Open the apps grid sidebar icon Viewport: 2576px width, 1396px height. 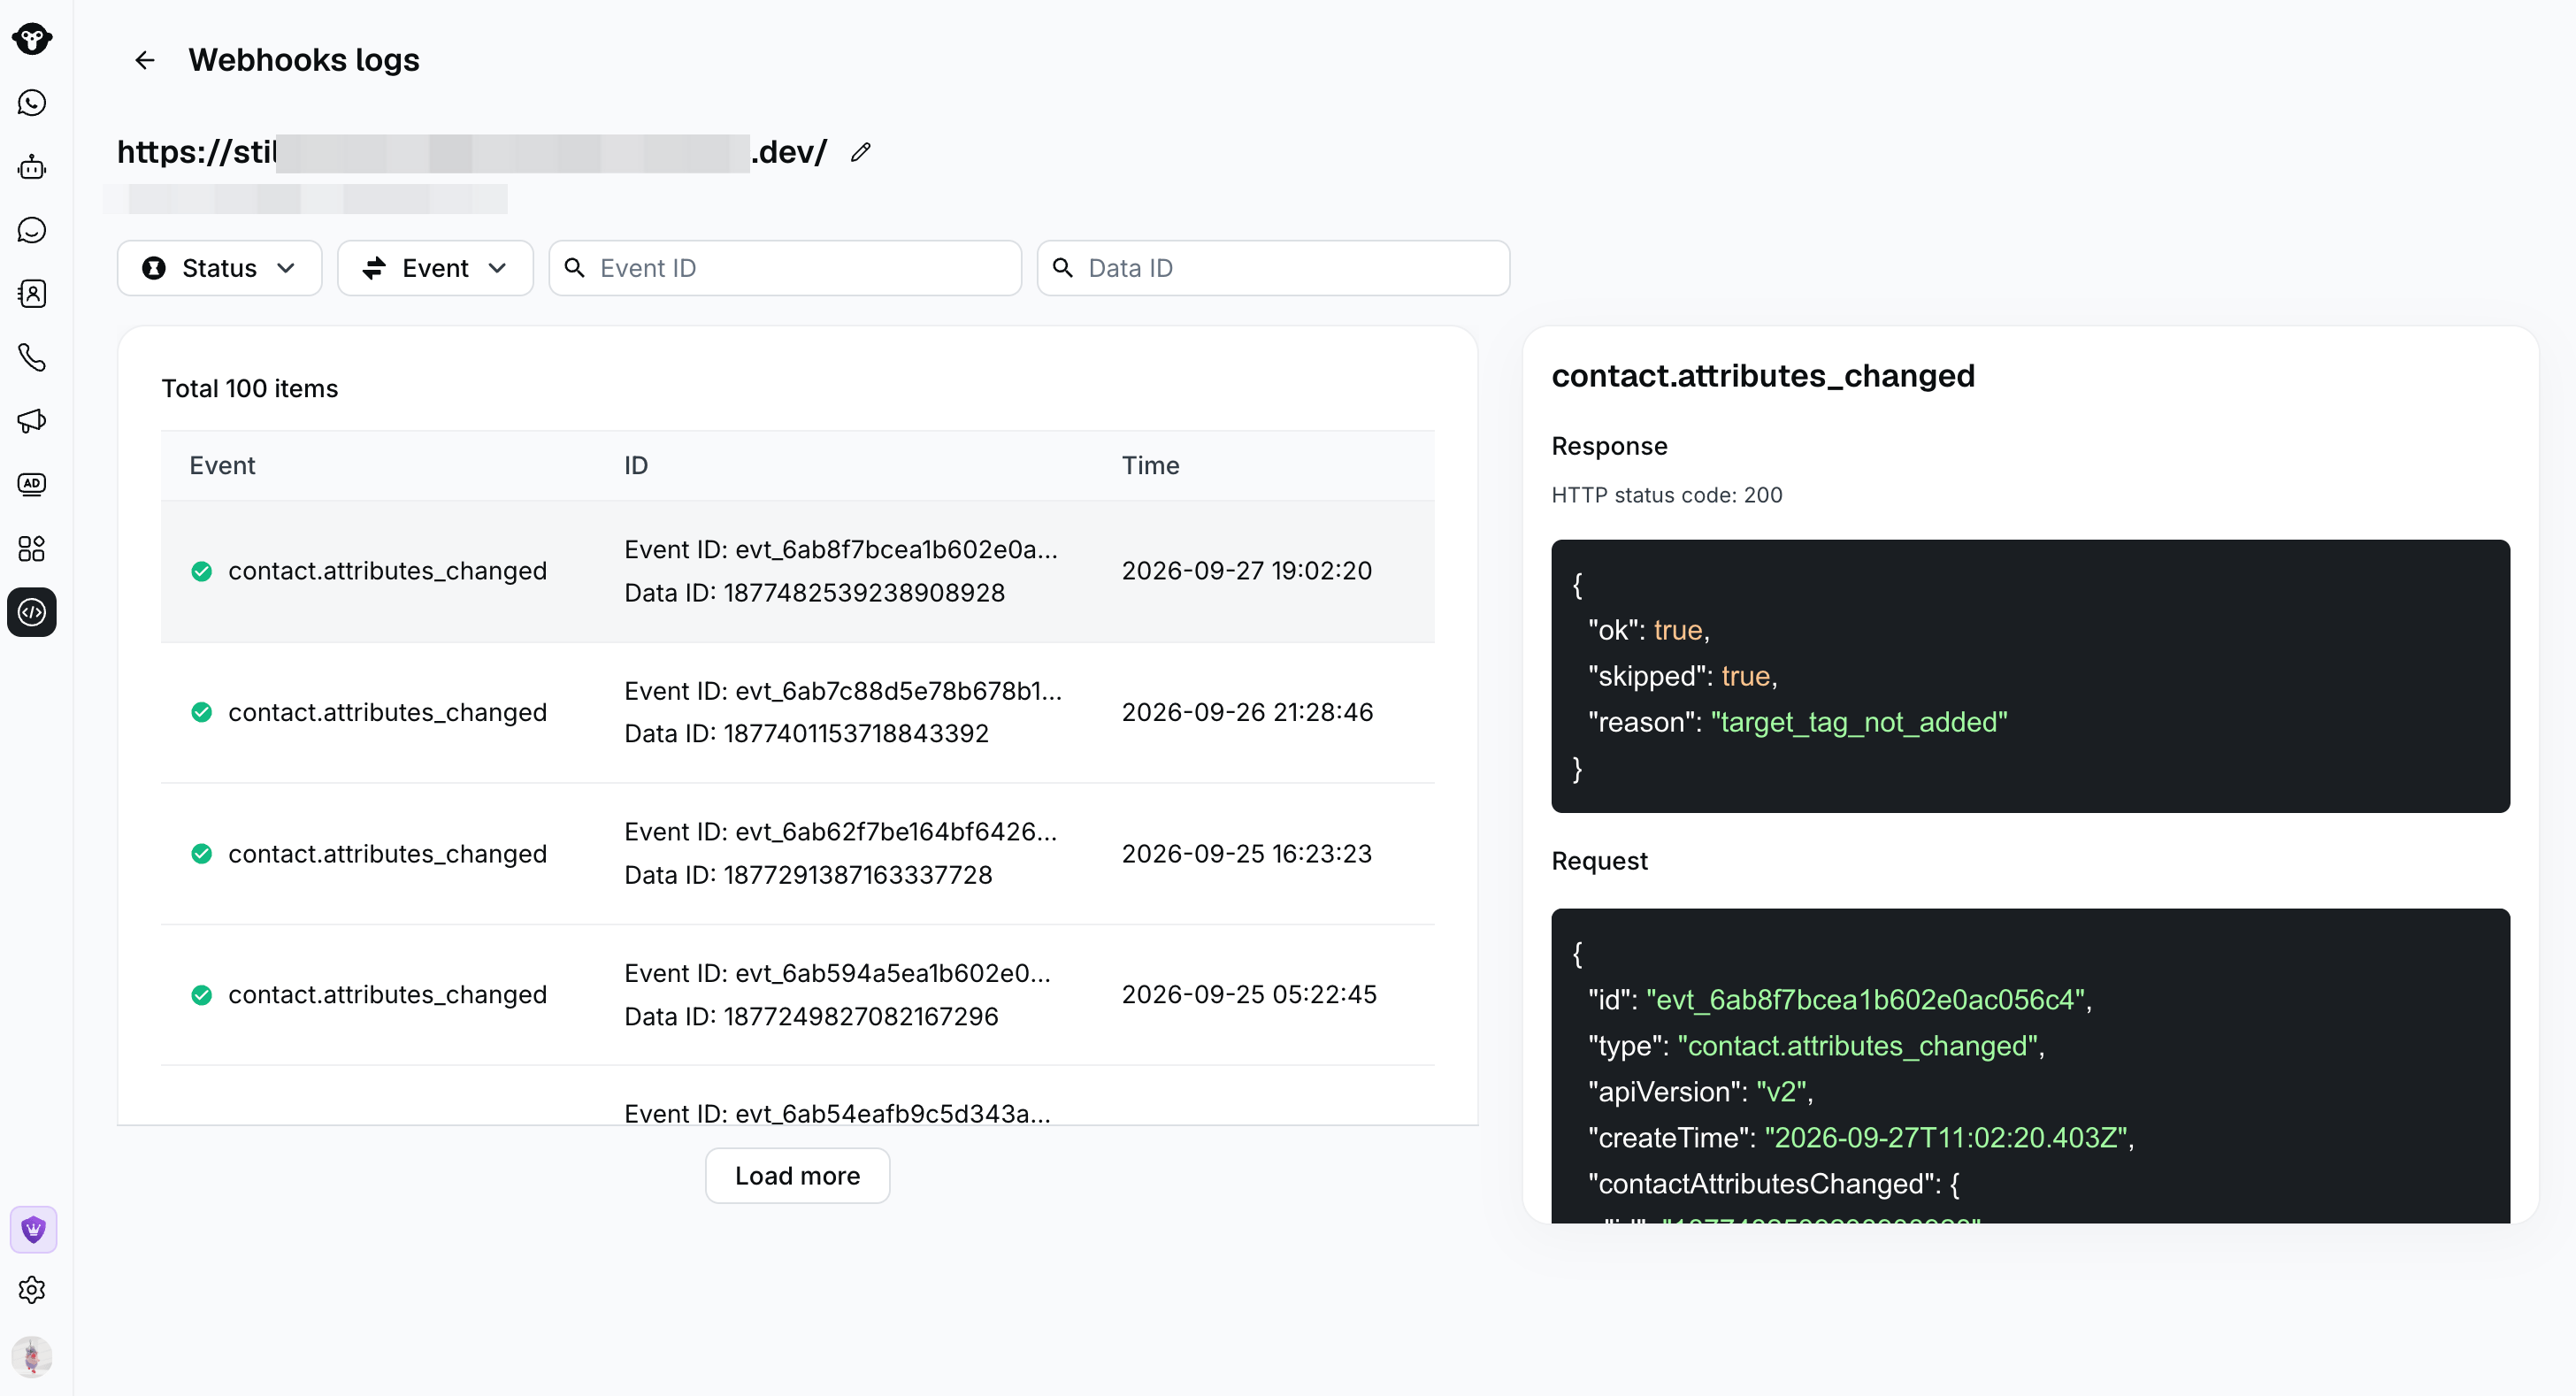click(x=32, y=548)
